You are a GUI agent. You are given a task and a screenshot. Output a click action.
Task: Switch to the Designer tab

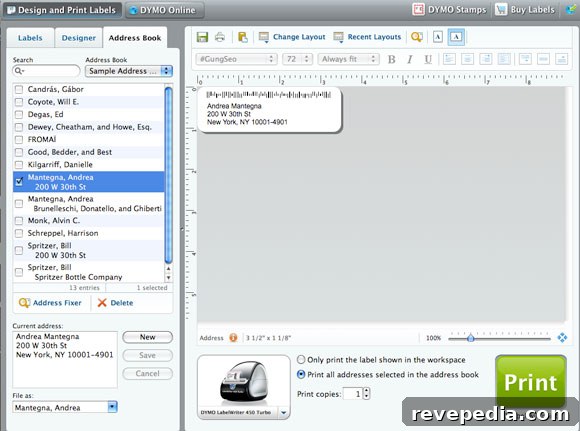click(x=79, y=38)
